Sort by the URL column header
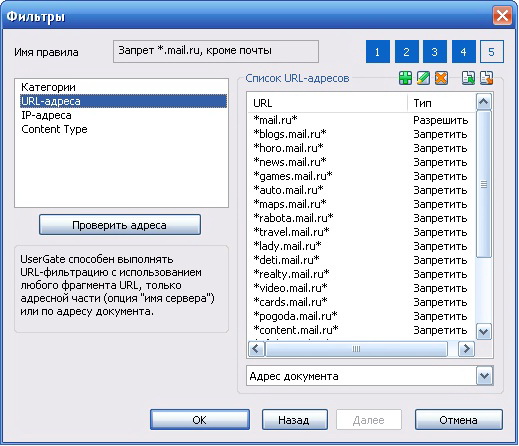Screen dimensions: 519x446 tap(328, 103)
